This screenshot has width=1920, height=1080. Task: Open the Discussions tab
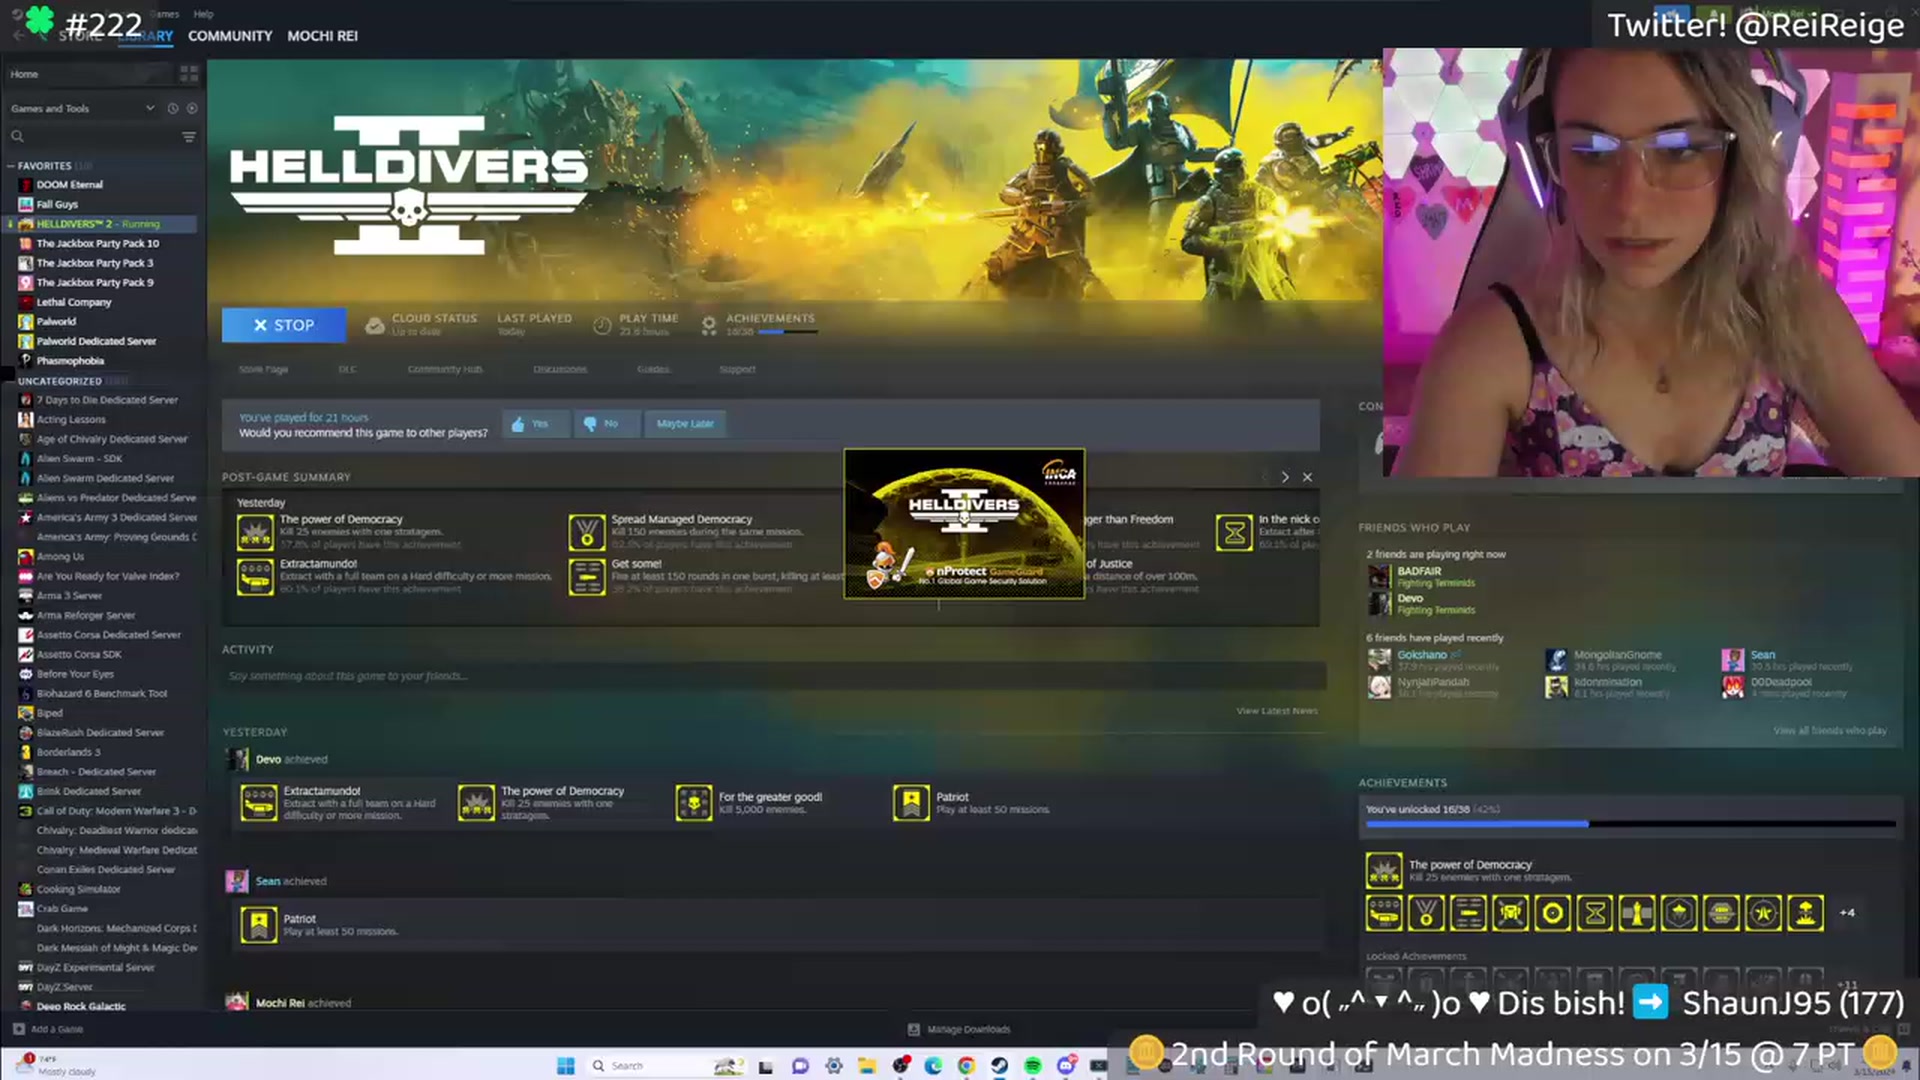(x=560, y=369)
